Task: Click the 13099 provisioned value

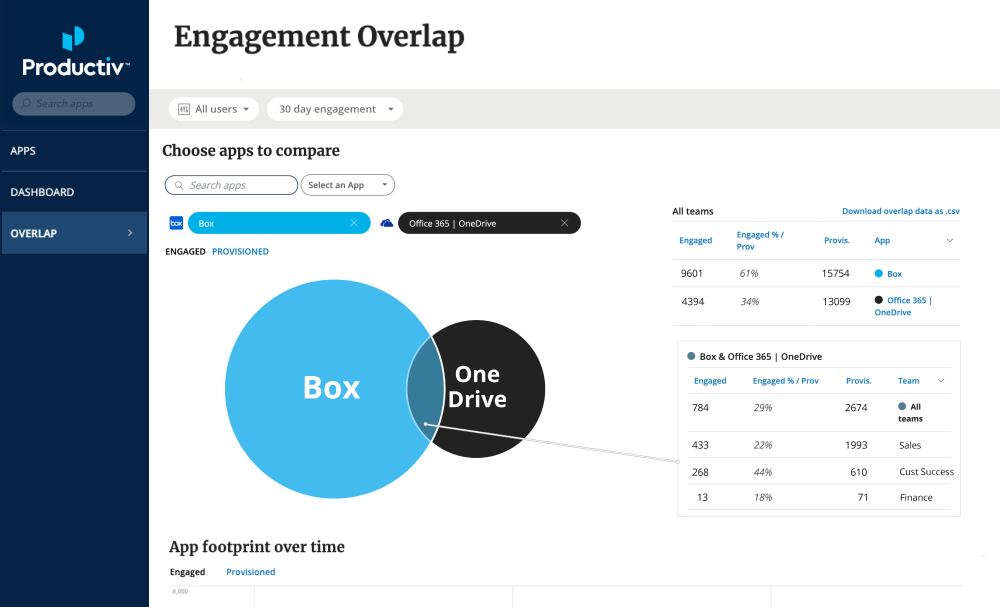Action: point(836,302)
